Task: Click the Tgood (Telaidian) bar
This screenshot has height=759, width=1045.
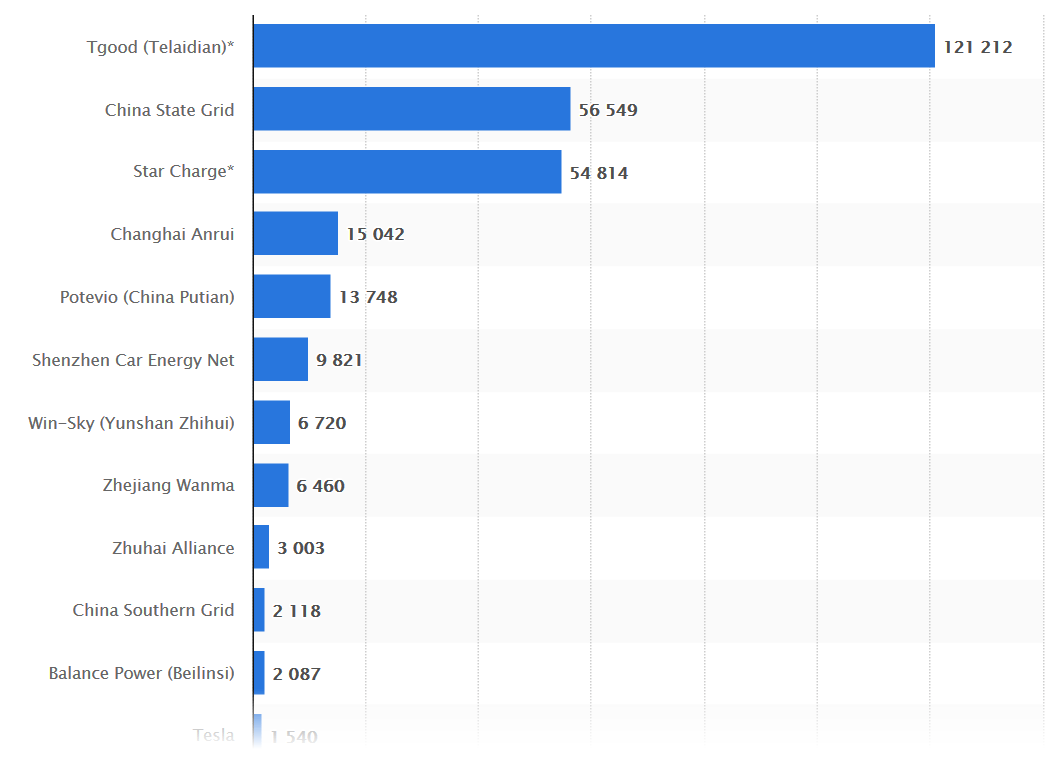Action: coord(593,46)
